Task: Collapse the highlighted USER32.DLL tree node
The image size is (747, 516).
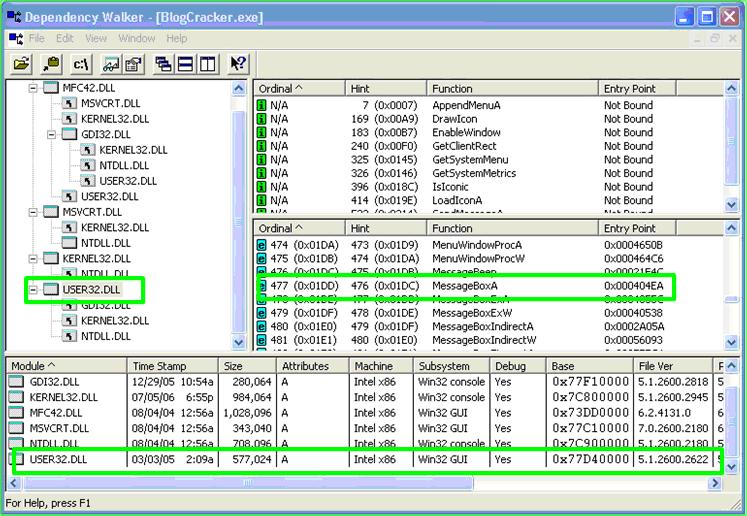Action: coord(33,290)
